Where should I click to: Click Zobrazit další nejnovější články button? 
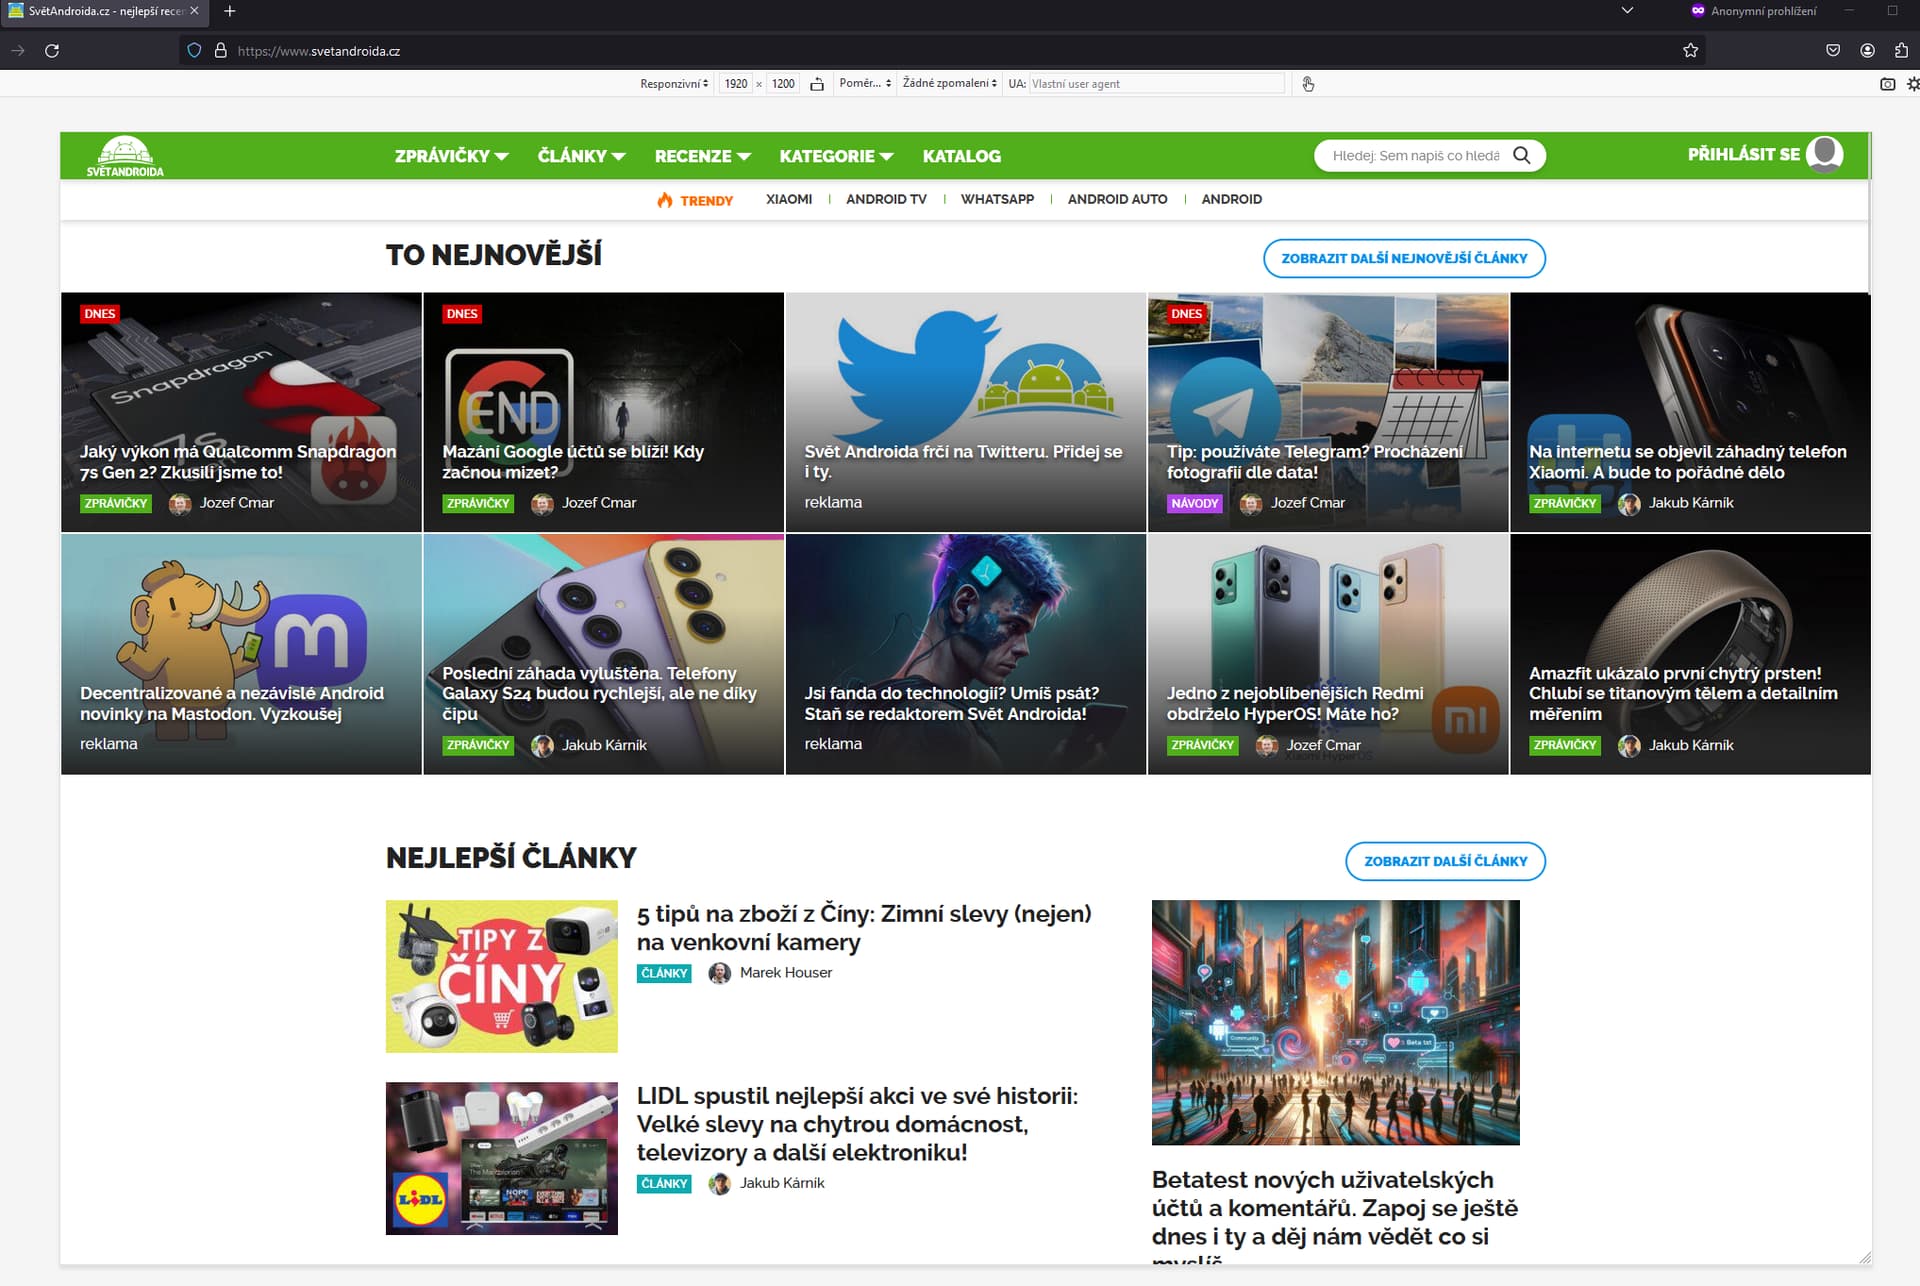coord(1404,258)
